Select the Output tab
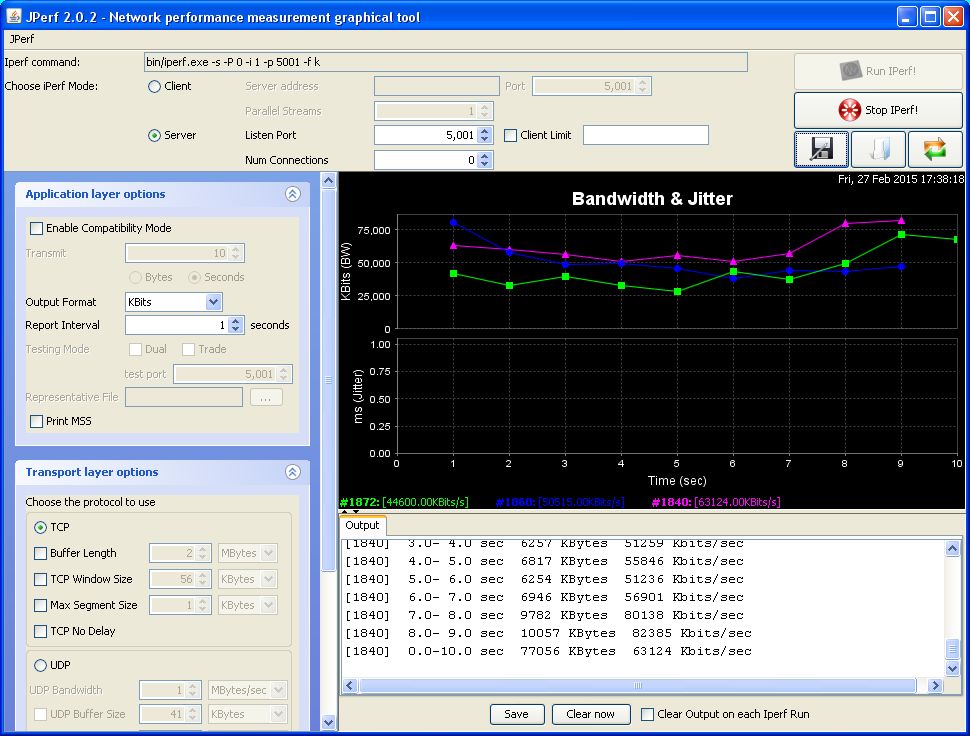Image resolution: width=970 pixels, height=736 pixels. 362,525
